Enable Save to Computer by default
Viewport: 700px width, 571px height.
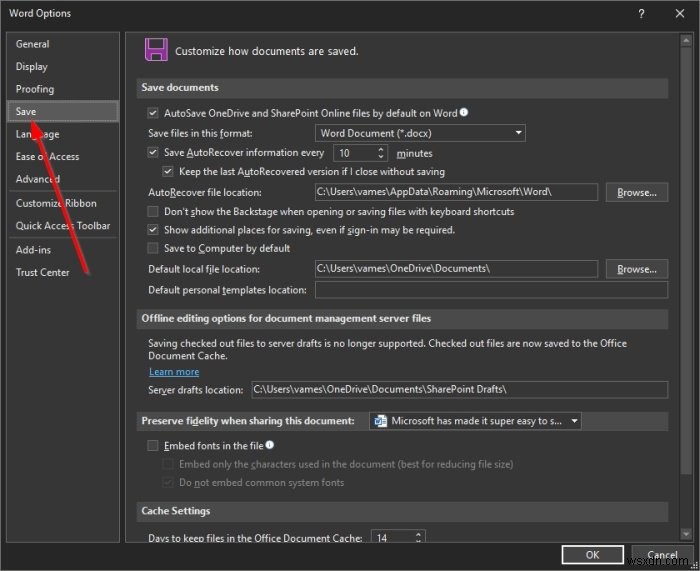click(153, 248)
